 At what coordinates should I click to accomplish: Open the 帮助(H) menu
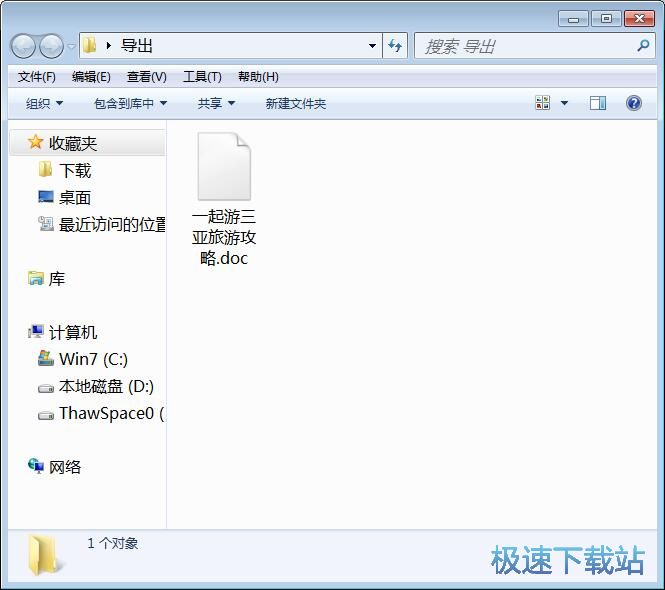click(x=258, y=77)
